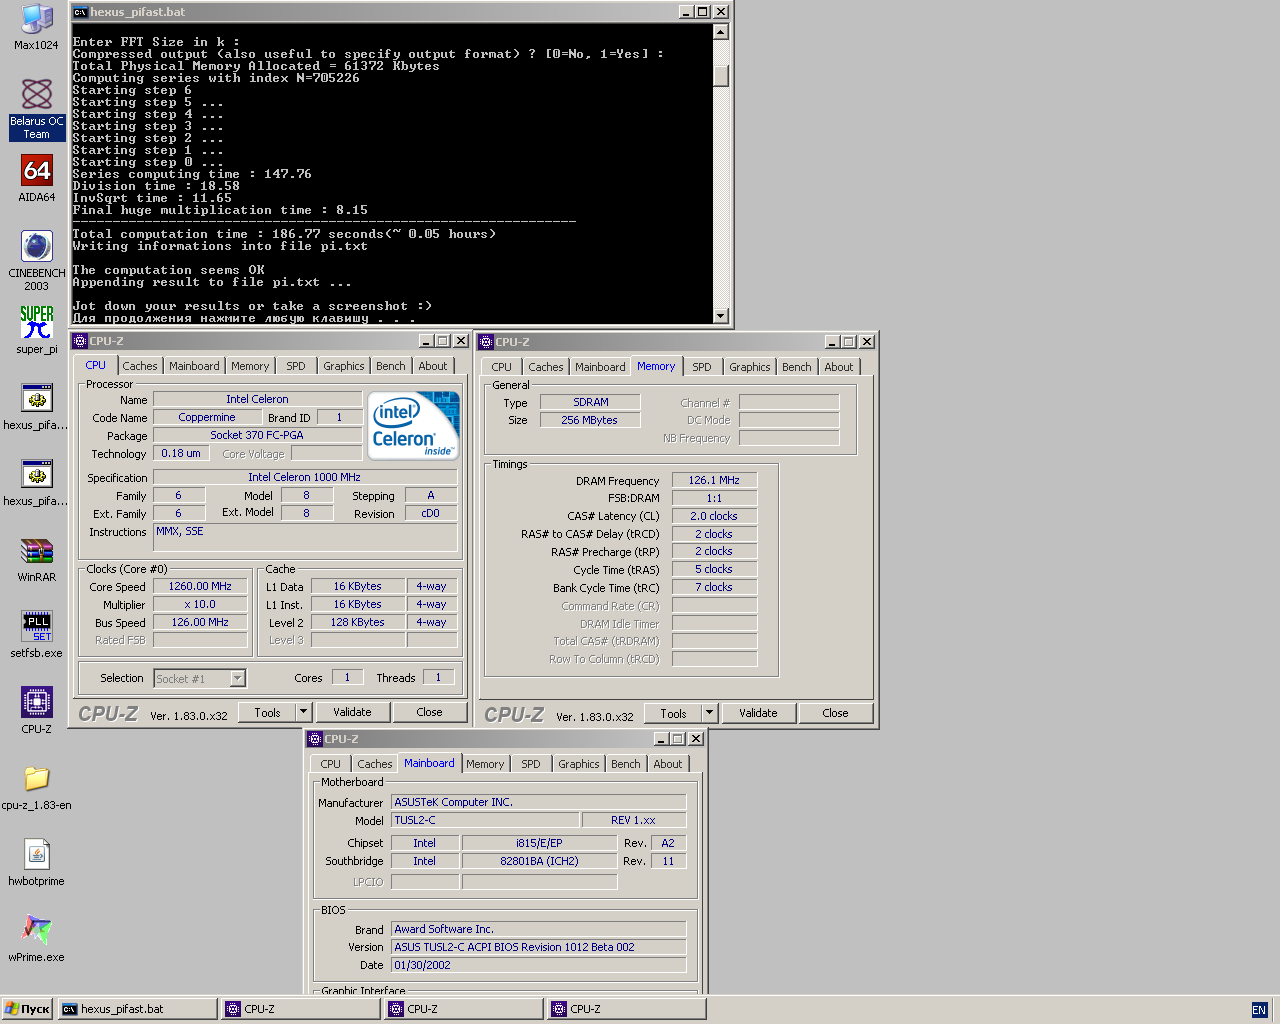Open Memory tab in the CPU window

250,366
